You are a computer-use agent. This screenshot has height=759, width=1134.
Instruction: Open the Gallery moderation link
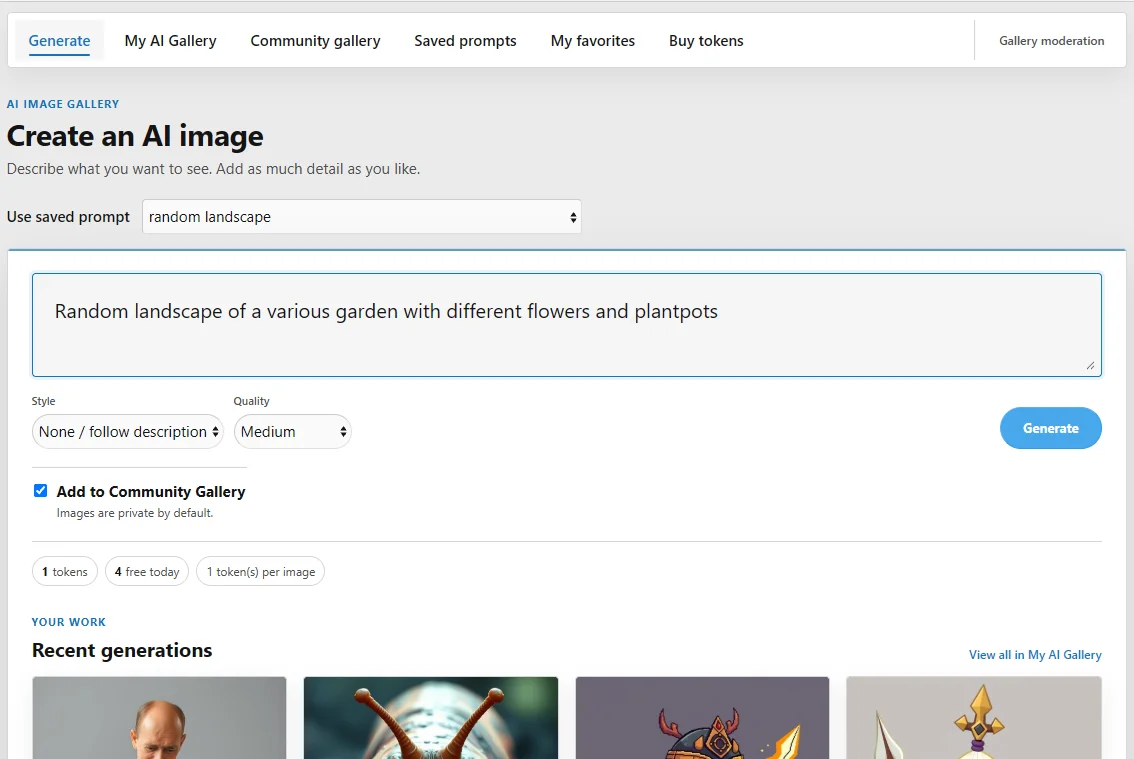(1052, 41)
